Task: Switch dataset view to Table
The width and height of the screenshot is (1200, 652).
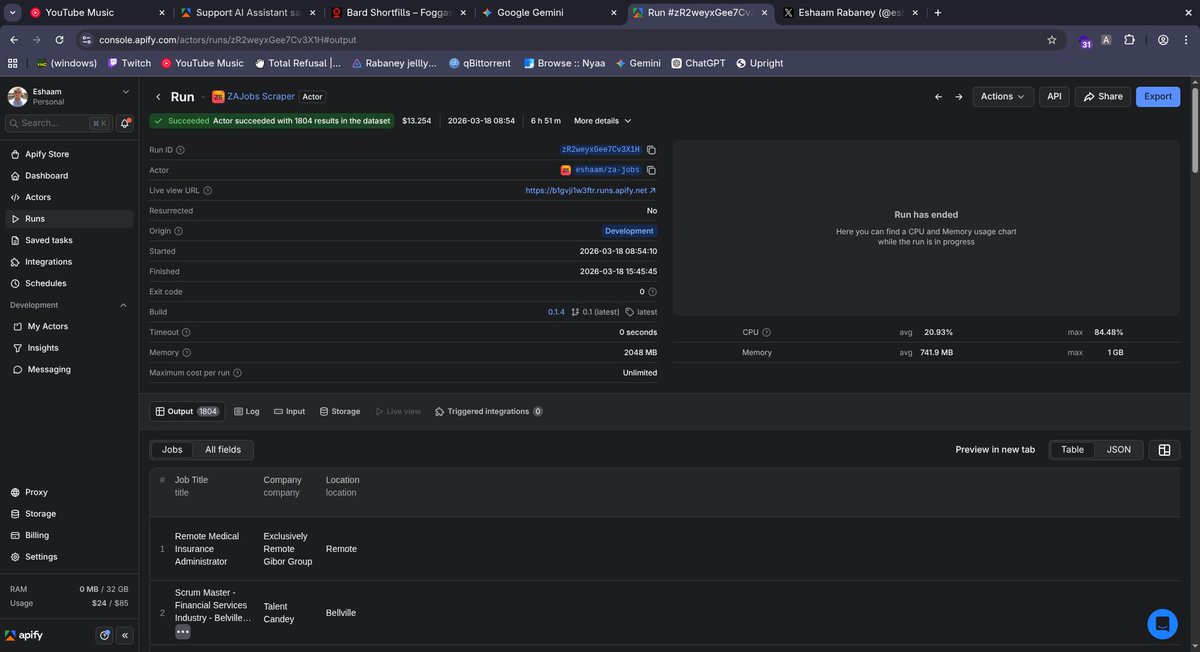Action: pos(1072,450)
